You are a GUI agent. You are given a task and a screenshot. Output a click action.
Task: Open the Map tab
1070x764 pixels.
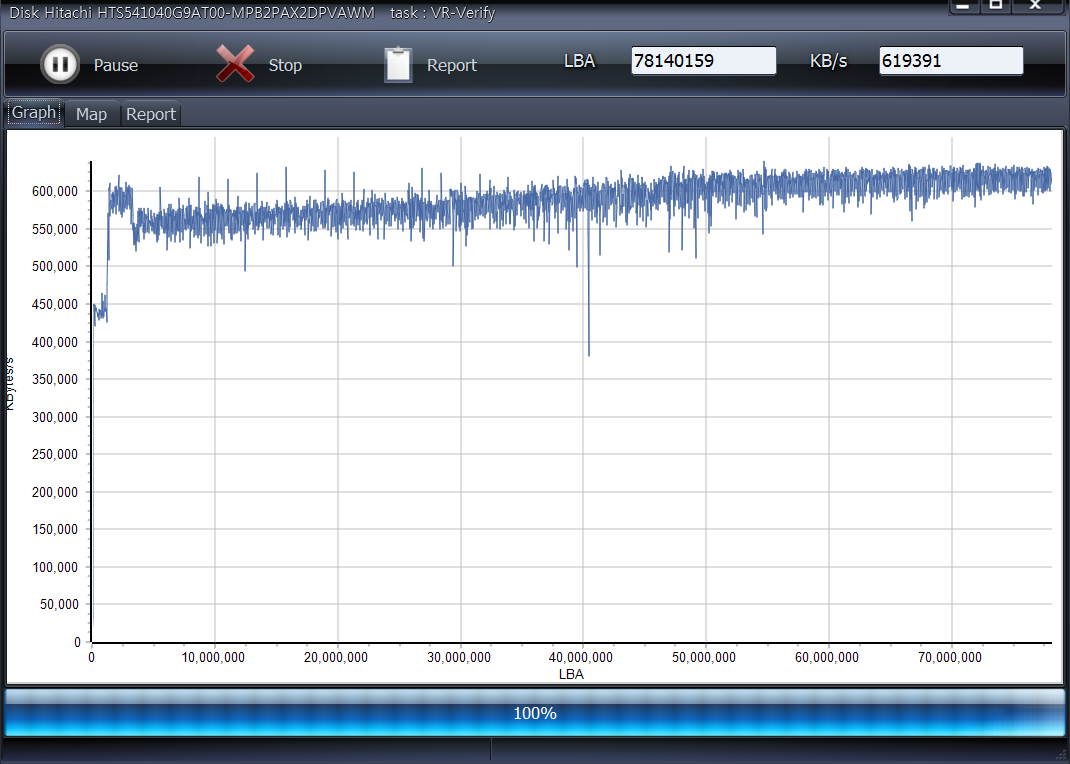pyautogui.click(x=91, y=114)
